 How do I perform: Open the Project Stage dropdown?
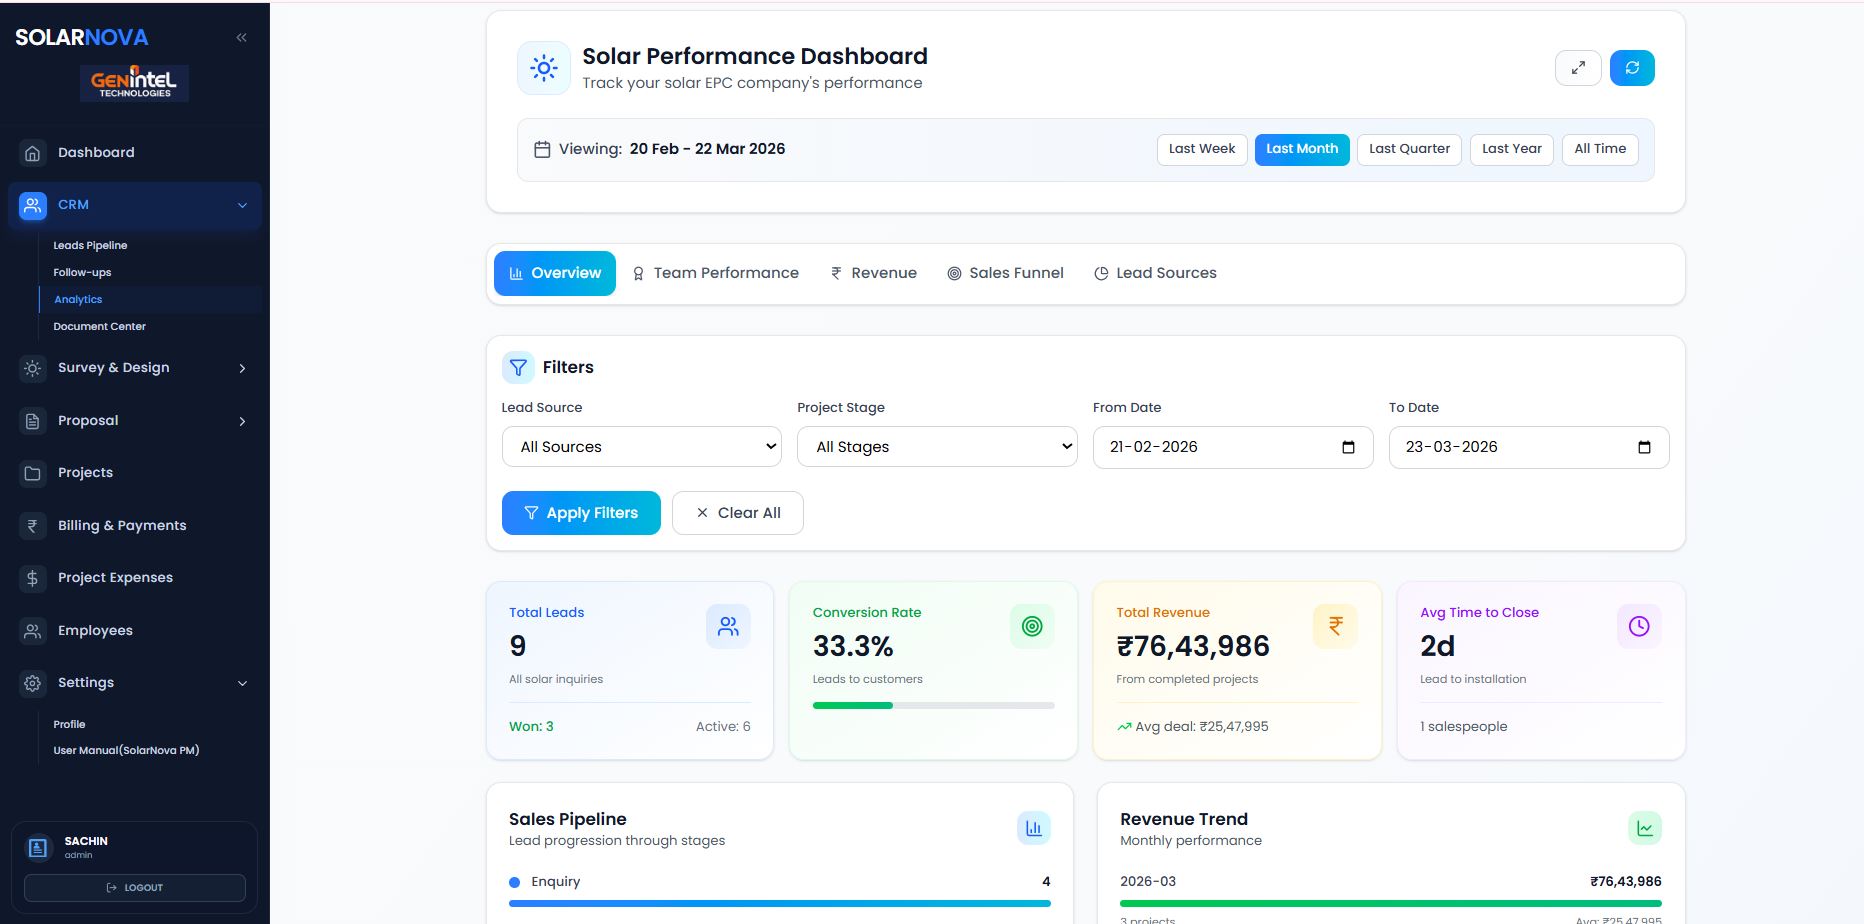pos(936,447)
